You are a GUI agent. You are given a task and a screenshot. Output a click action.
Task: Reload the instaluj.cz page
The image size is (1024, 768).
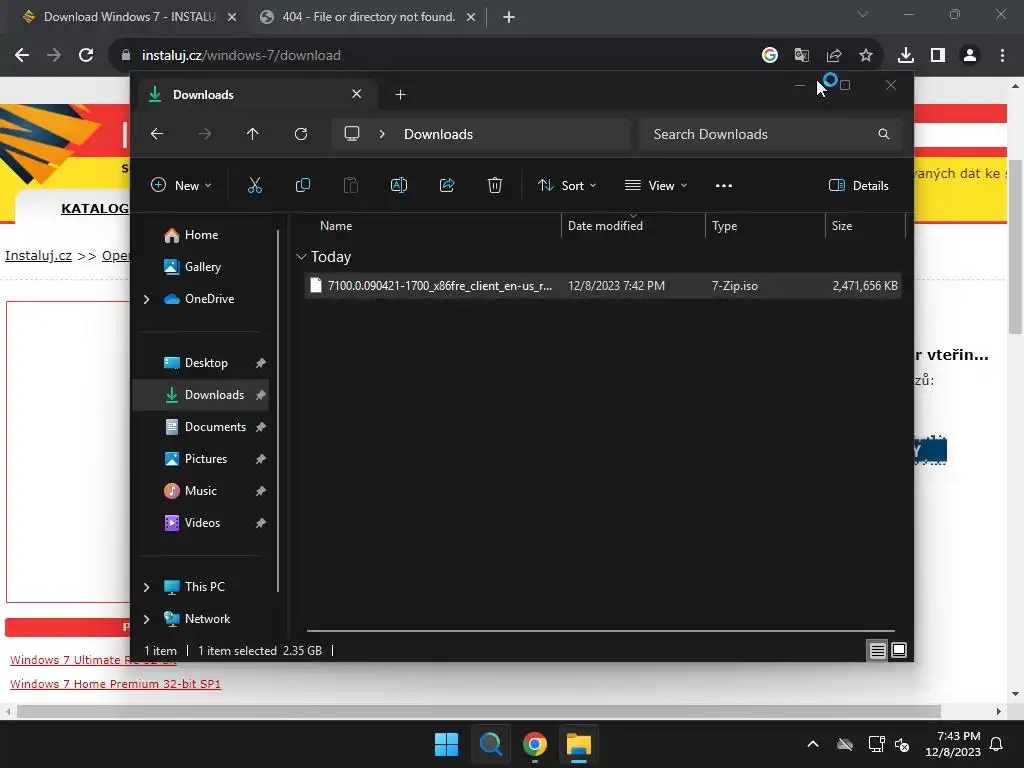click(x=86, y=55)
